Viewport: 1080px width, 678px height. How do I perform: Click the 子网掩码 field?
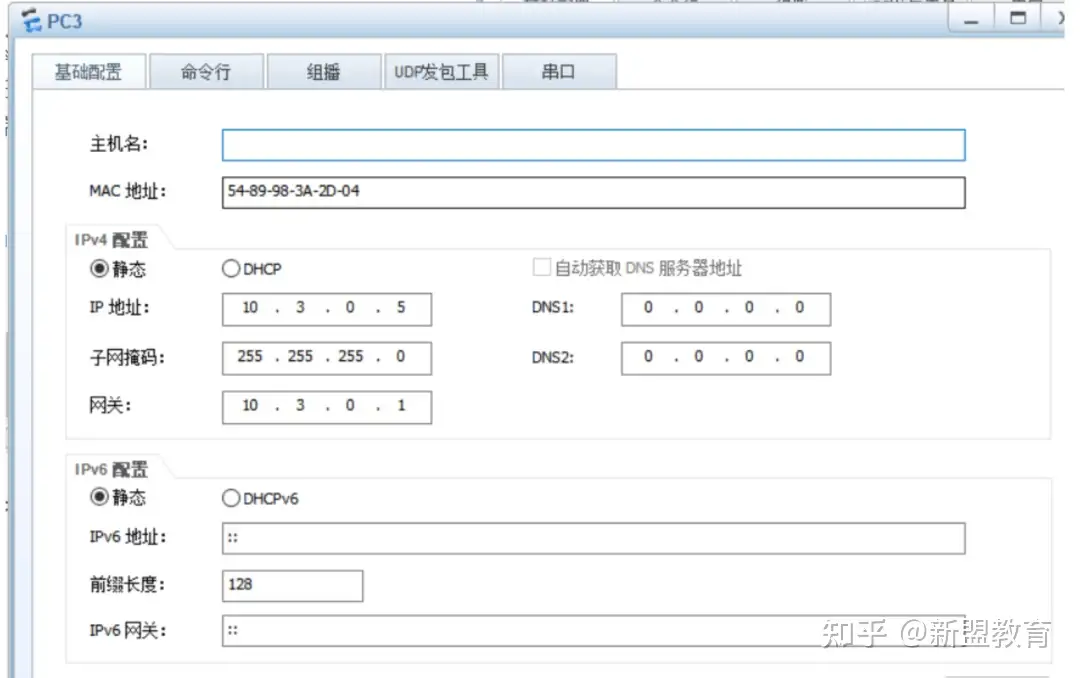(x=326, y=357)
